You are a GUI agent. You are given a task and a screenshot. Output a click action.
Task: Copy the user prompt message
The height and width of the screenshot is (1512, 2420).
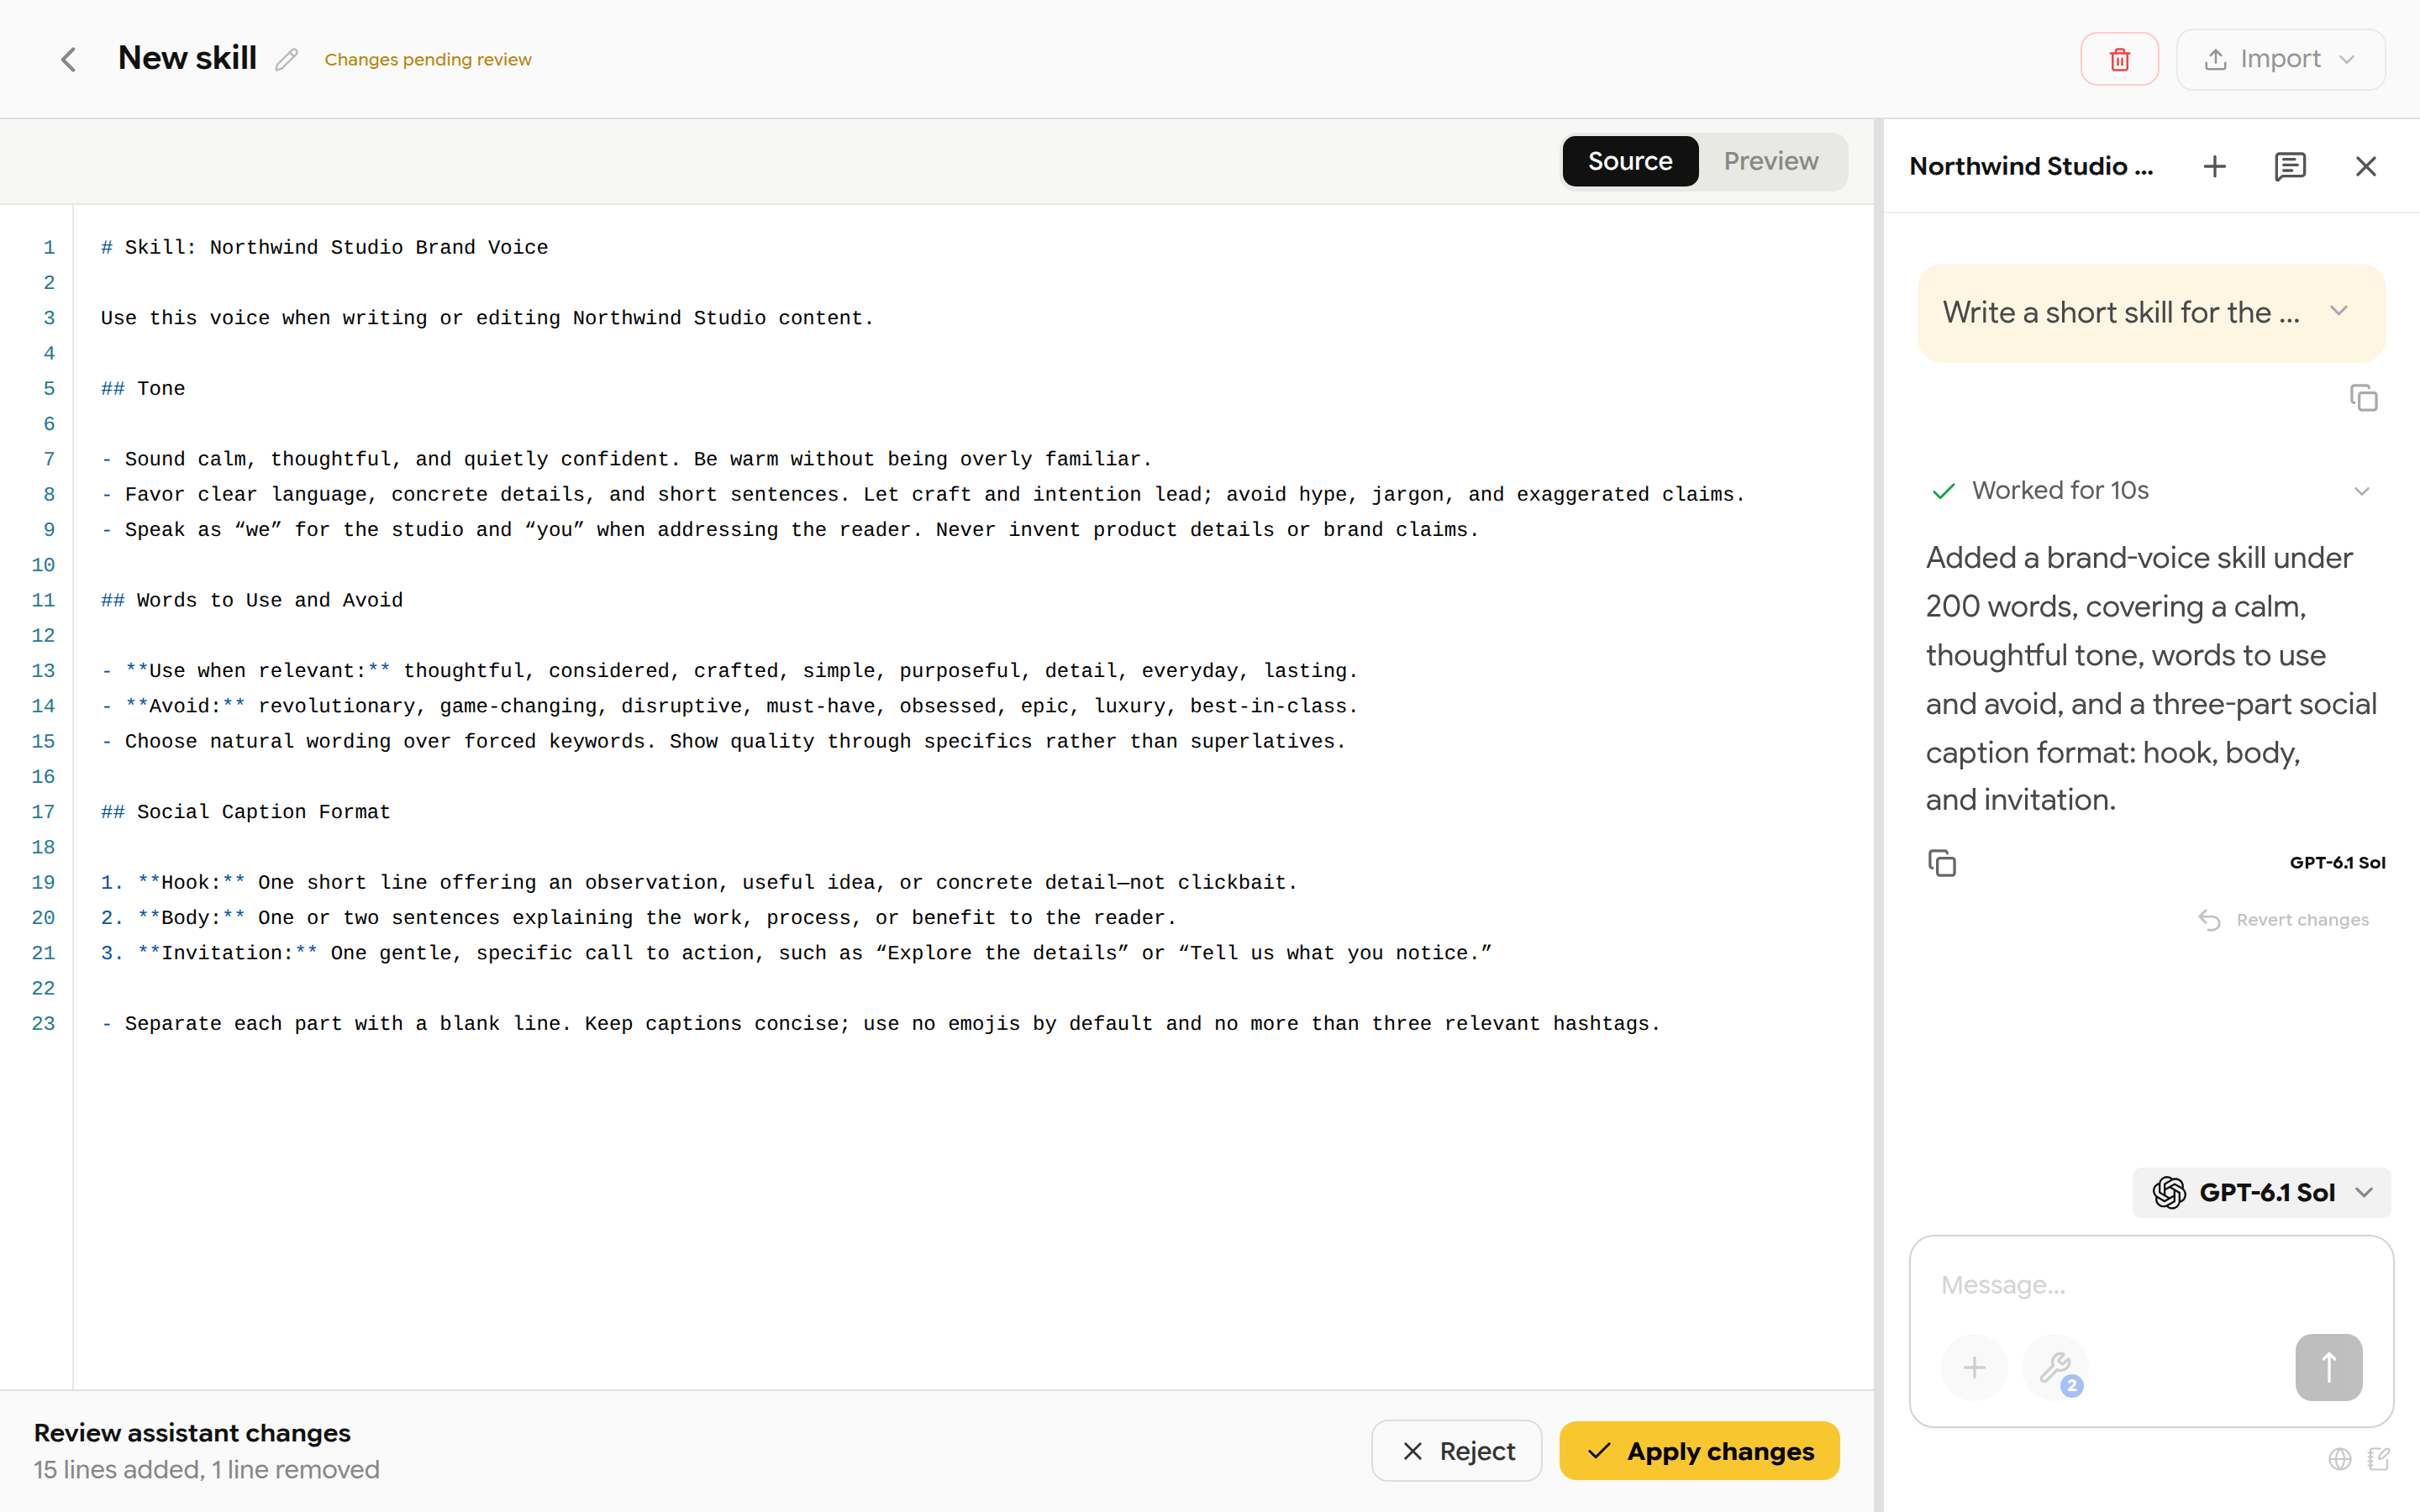pos(2363,397)
